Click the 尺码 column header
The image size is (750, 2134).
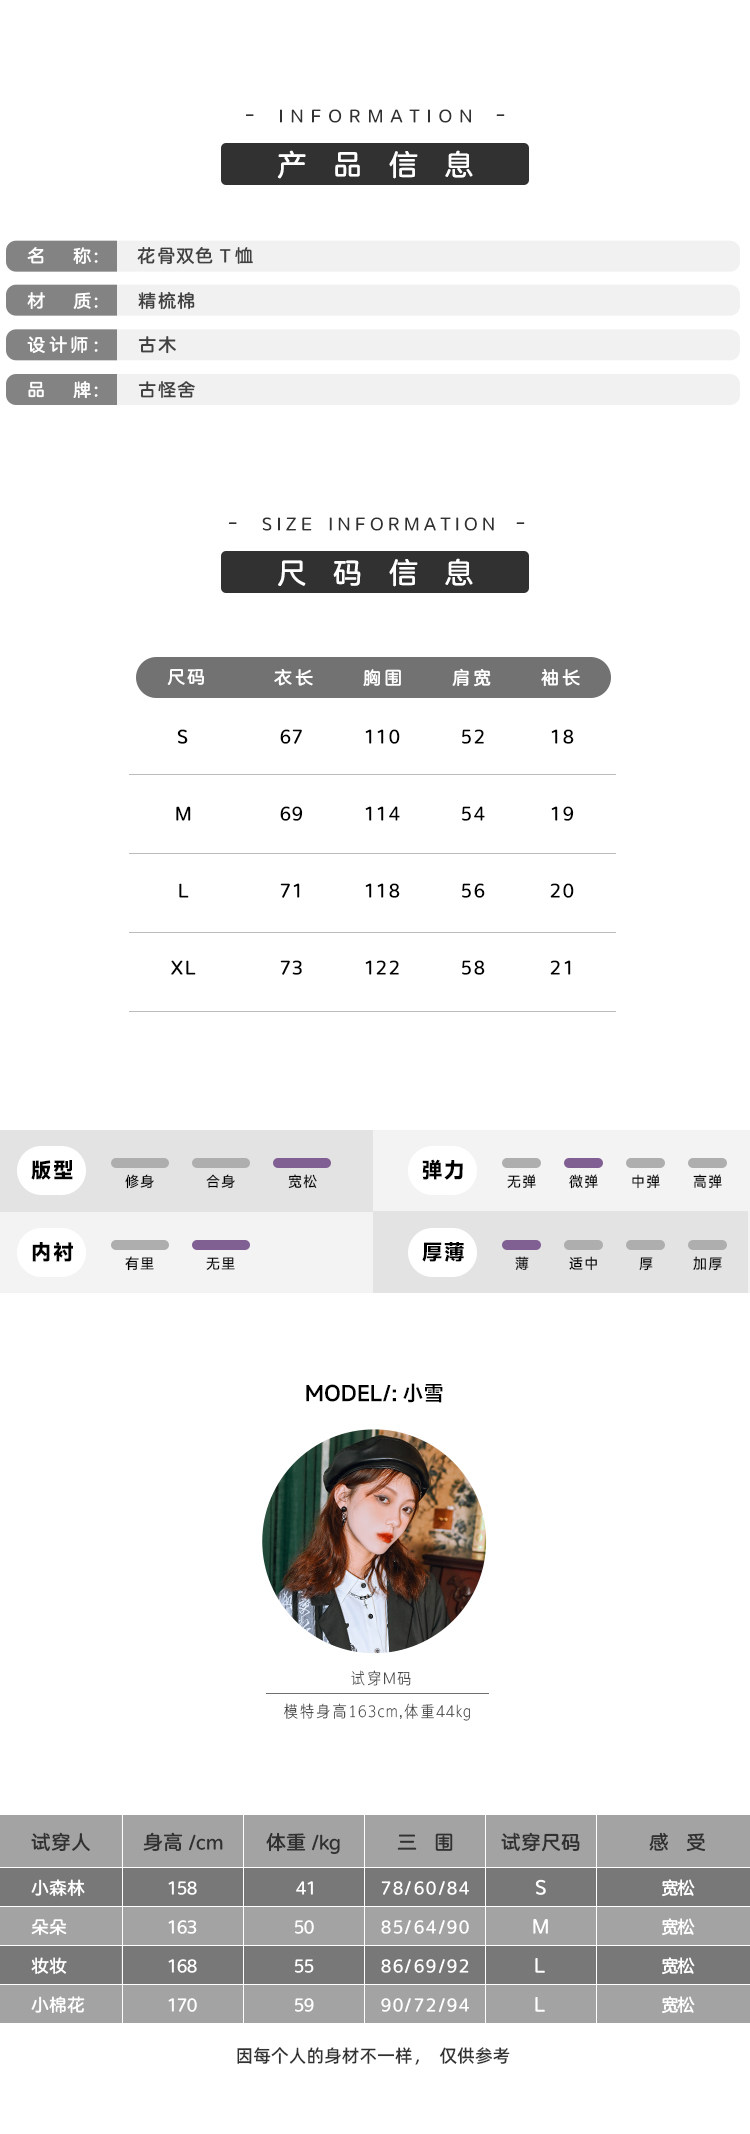tap(186, 677)
